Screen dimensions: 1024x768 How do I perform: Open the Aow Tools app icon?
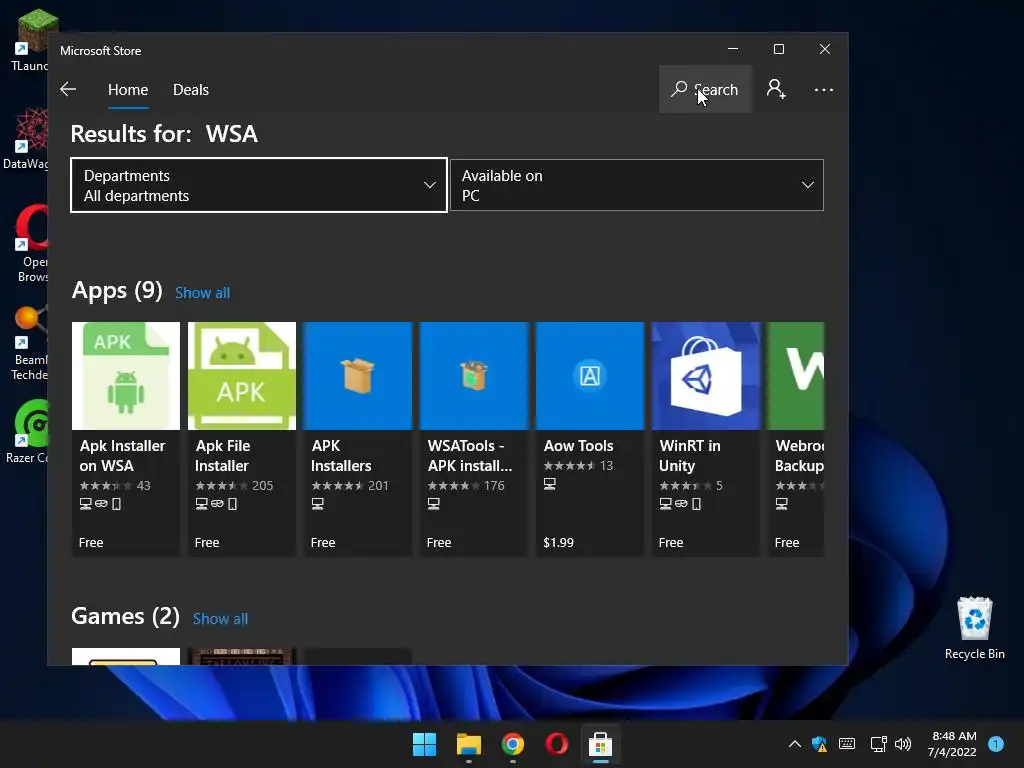point(590,376)
